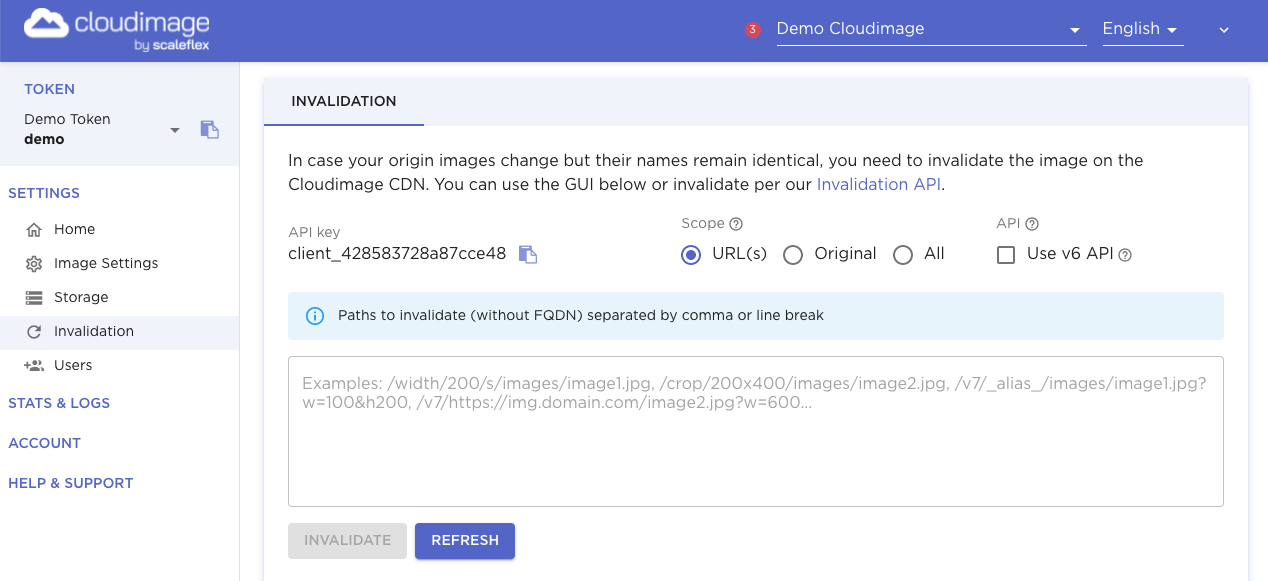1268x581 pixels.
Task: Click the info icon in the blue notice
Action: 314,316
